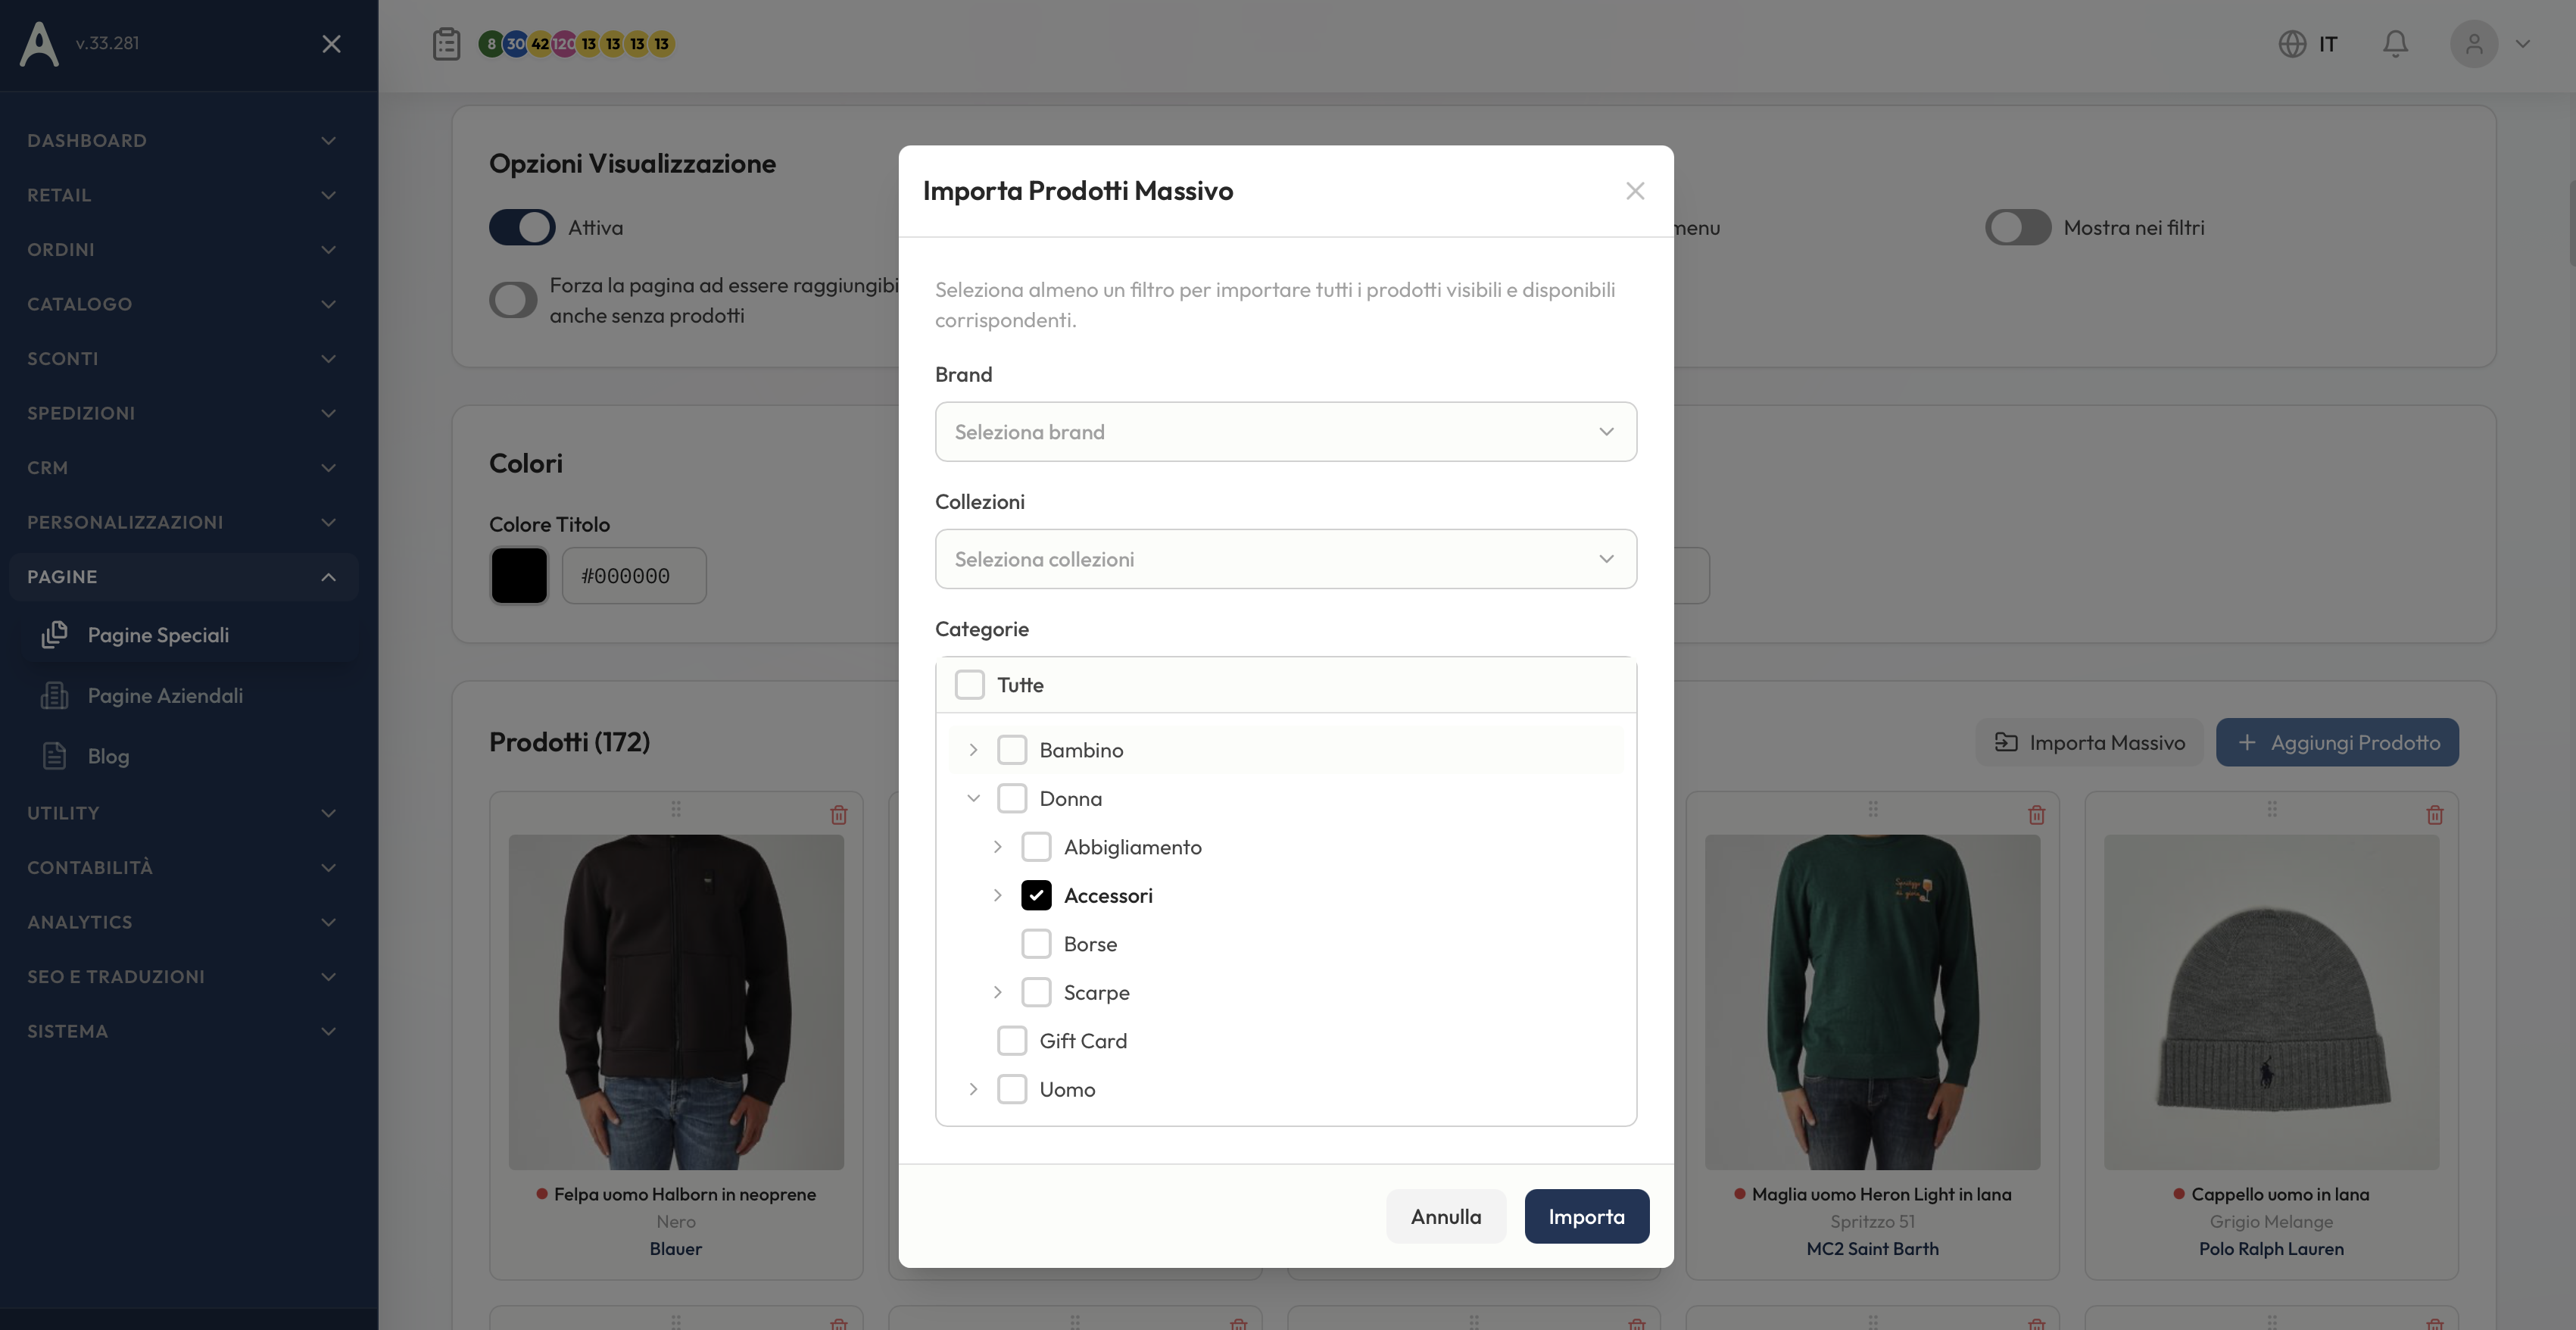This screenshot has height=1330, width=2576.
Task: Open the Seleziona collezioni dropdown
Action: pyautogui.click(x=1286, y=559)
